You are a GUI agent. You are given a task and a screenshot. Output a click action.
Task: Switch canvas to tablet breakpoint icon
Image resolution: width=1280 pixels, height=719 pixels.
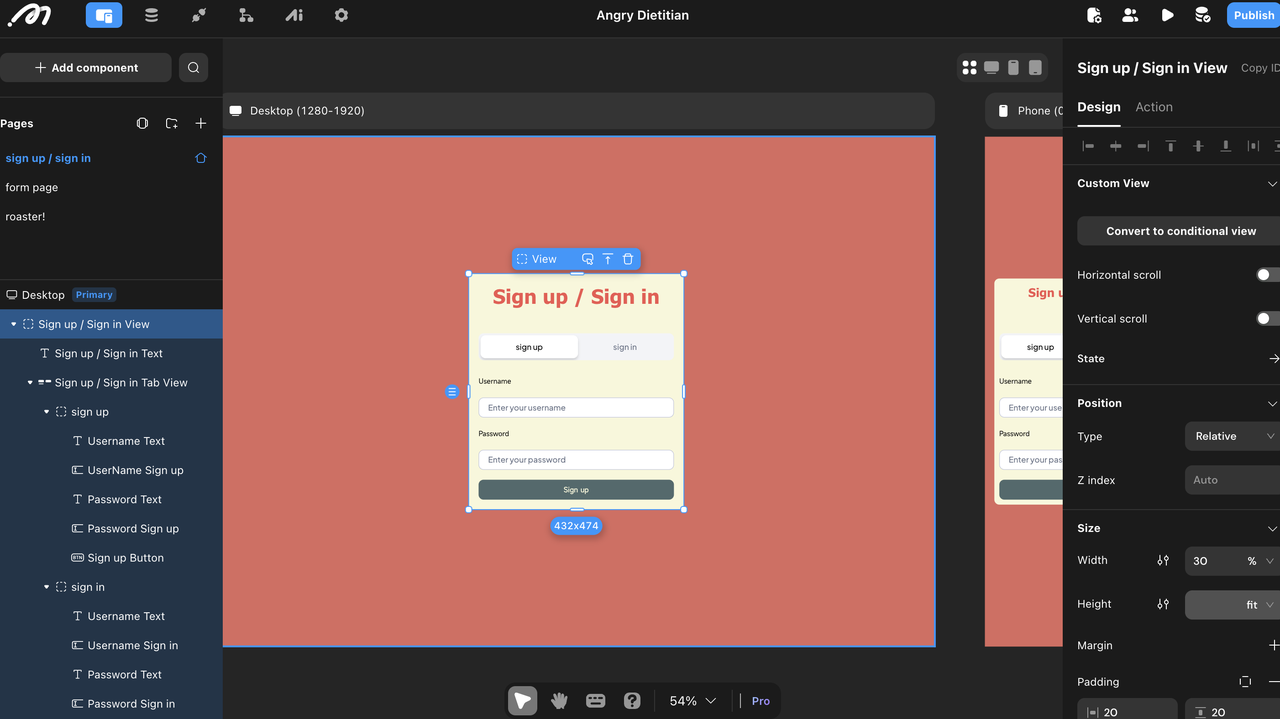(x=1035, y=68)
